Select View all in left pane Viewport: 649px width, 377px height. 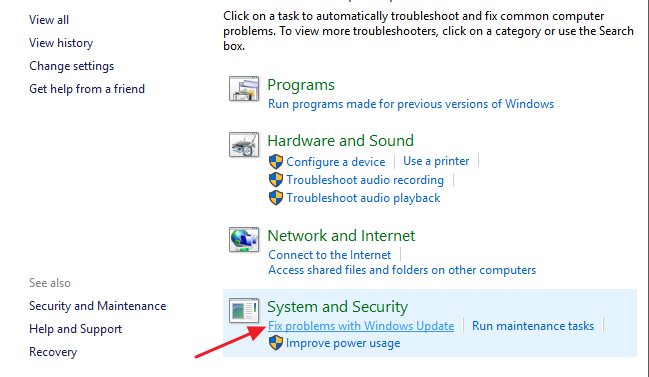pyautogui.click(x=49, y=20)
